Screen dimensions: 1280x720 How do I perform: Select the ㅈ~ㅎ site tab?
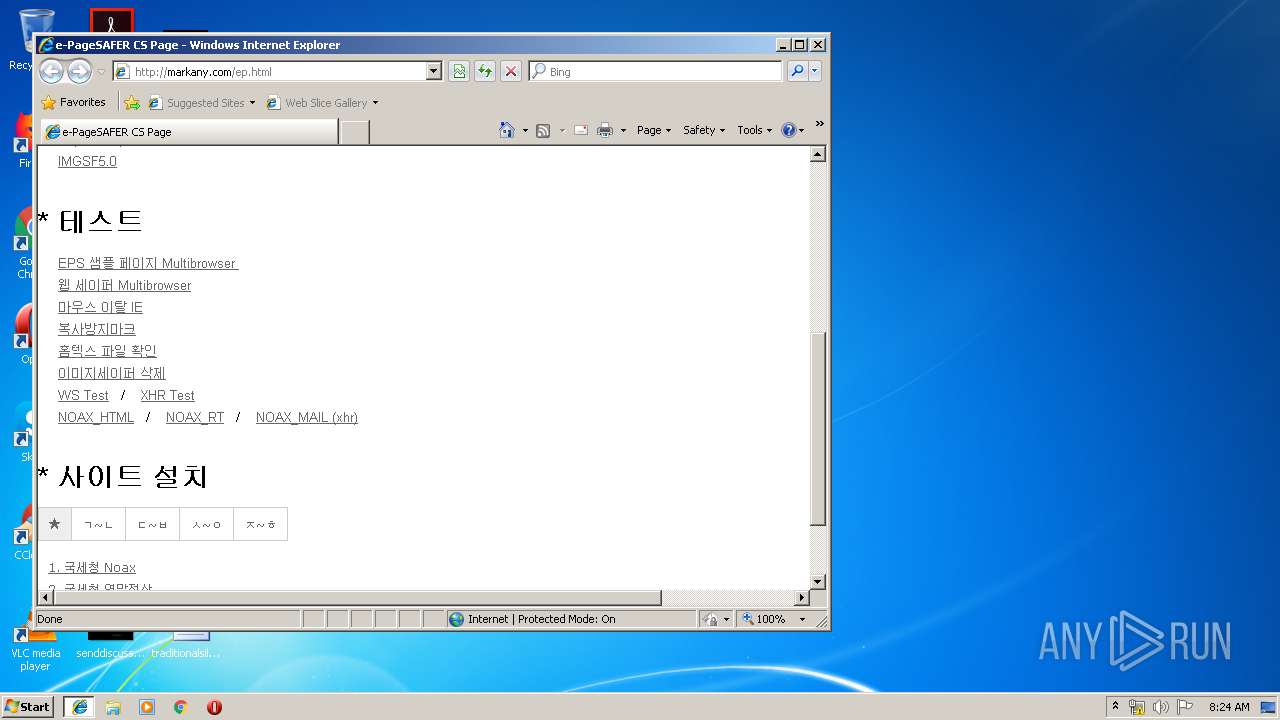click(260, 524)
